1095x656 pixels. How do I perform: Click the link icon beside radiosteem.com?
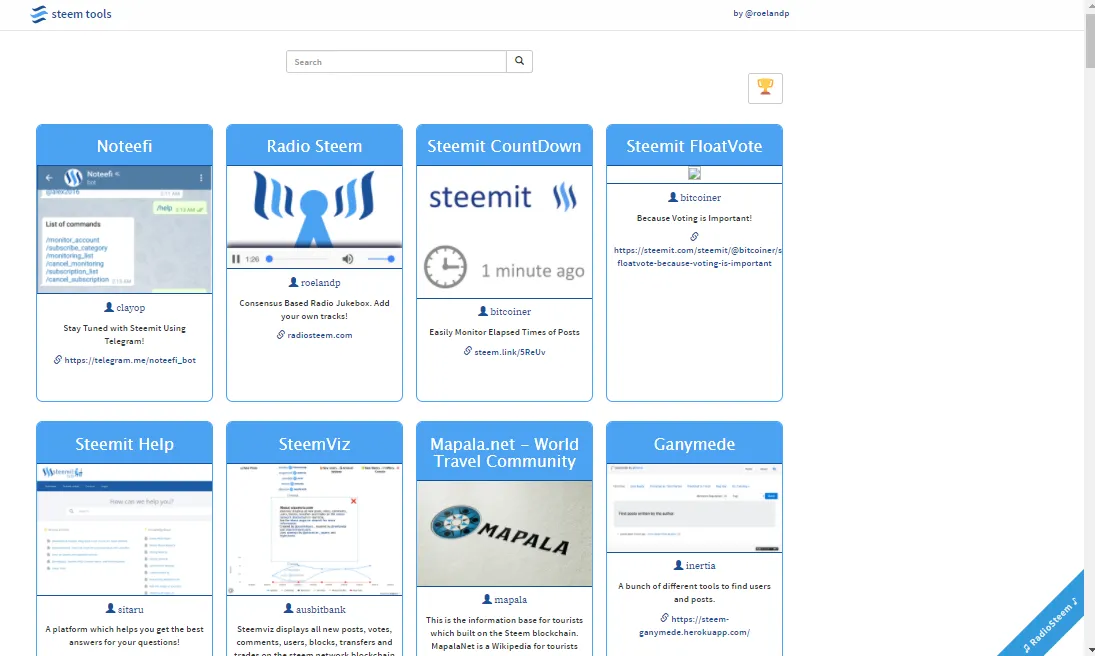281,335
